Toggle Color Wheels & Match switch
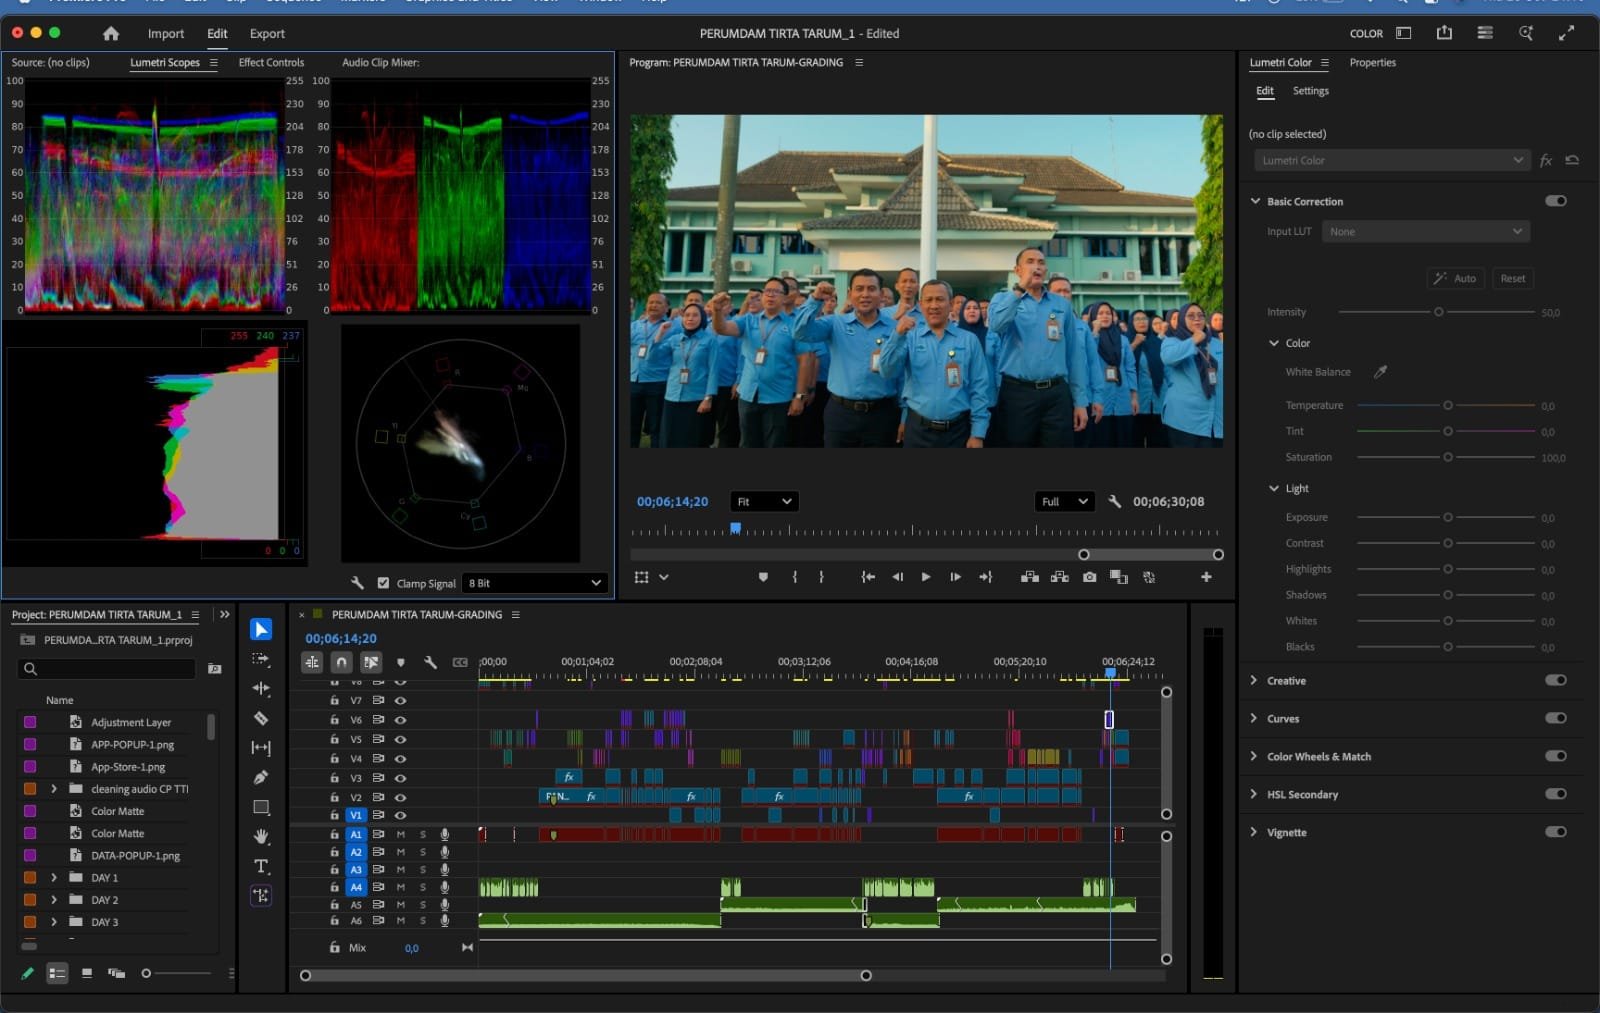This screenshot has height=1013, width=1600. click(1556, 756)
